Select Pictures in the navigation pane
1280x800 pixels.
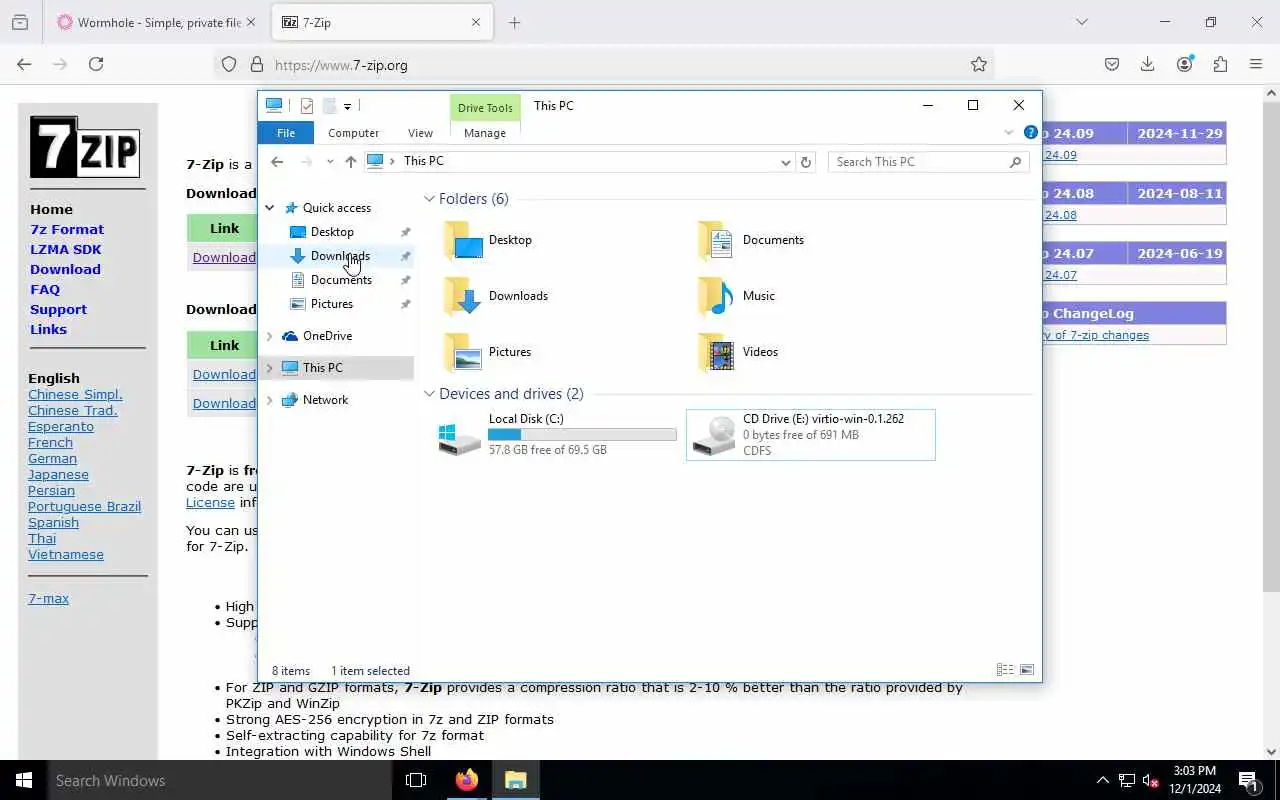coord(332,304)
